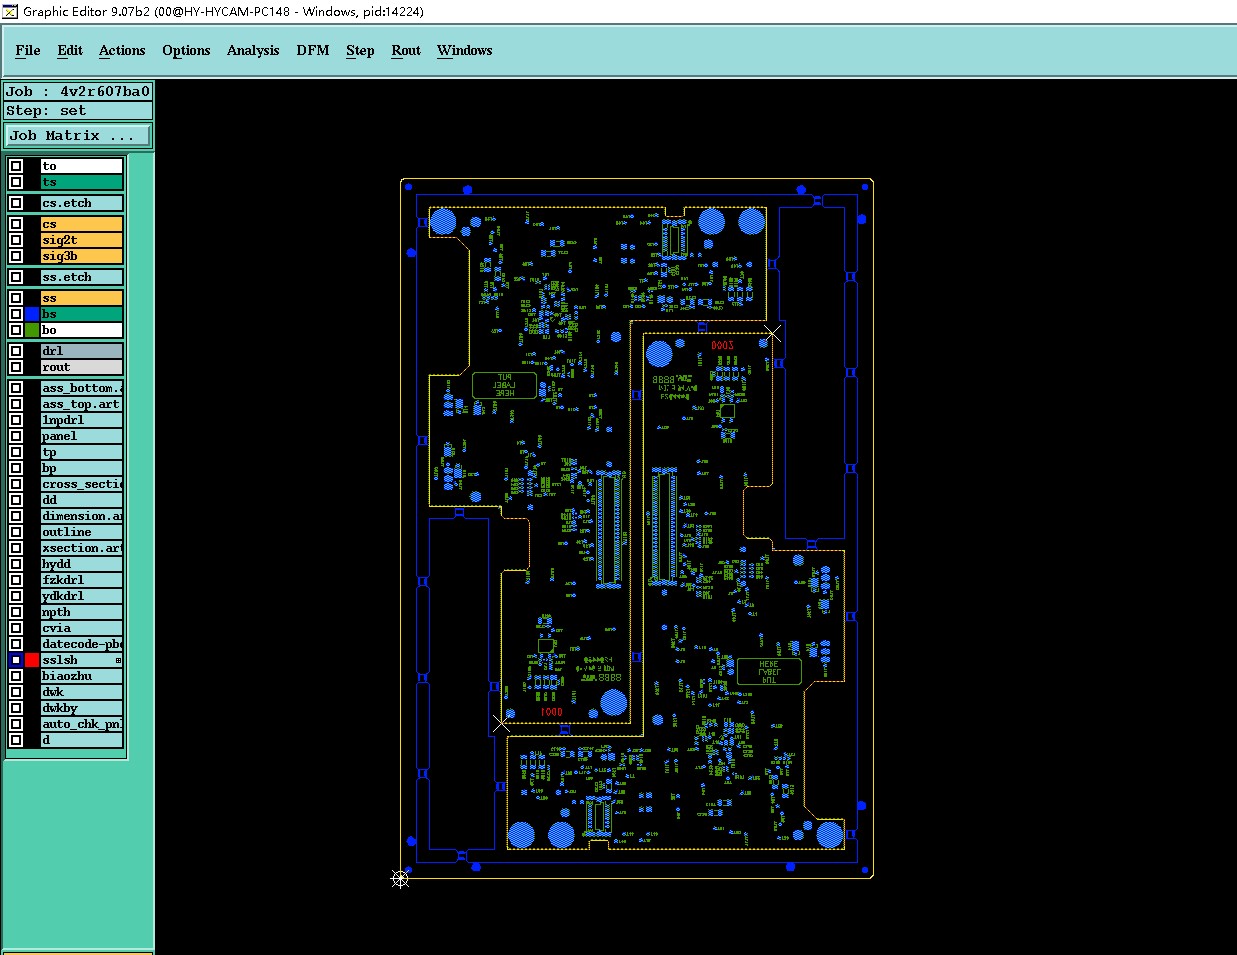
Task: Click the small grid icon on the sslsh row
Action: pyautogui.click(x=118, y=660)
